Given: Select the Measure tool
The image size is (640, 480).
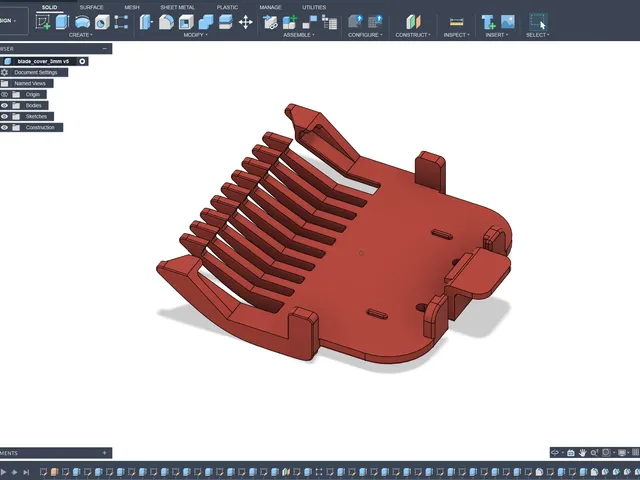Looking at the screenshot, I should click(456, 22).
